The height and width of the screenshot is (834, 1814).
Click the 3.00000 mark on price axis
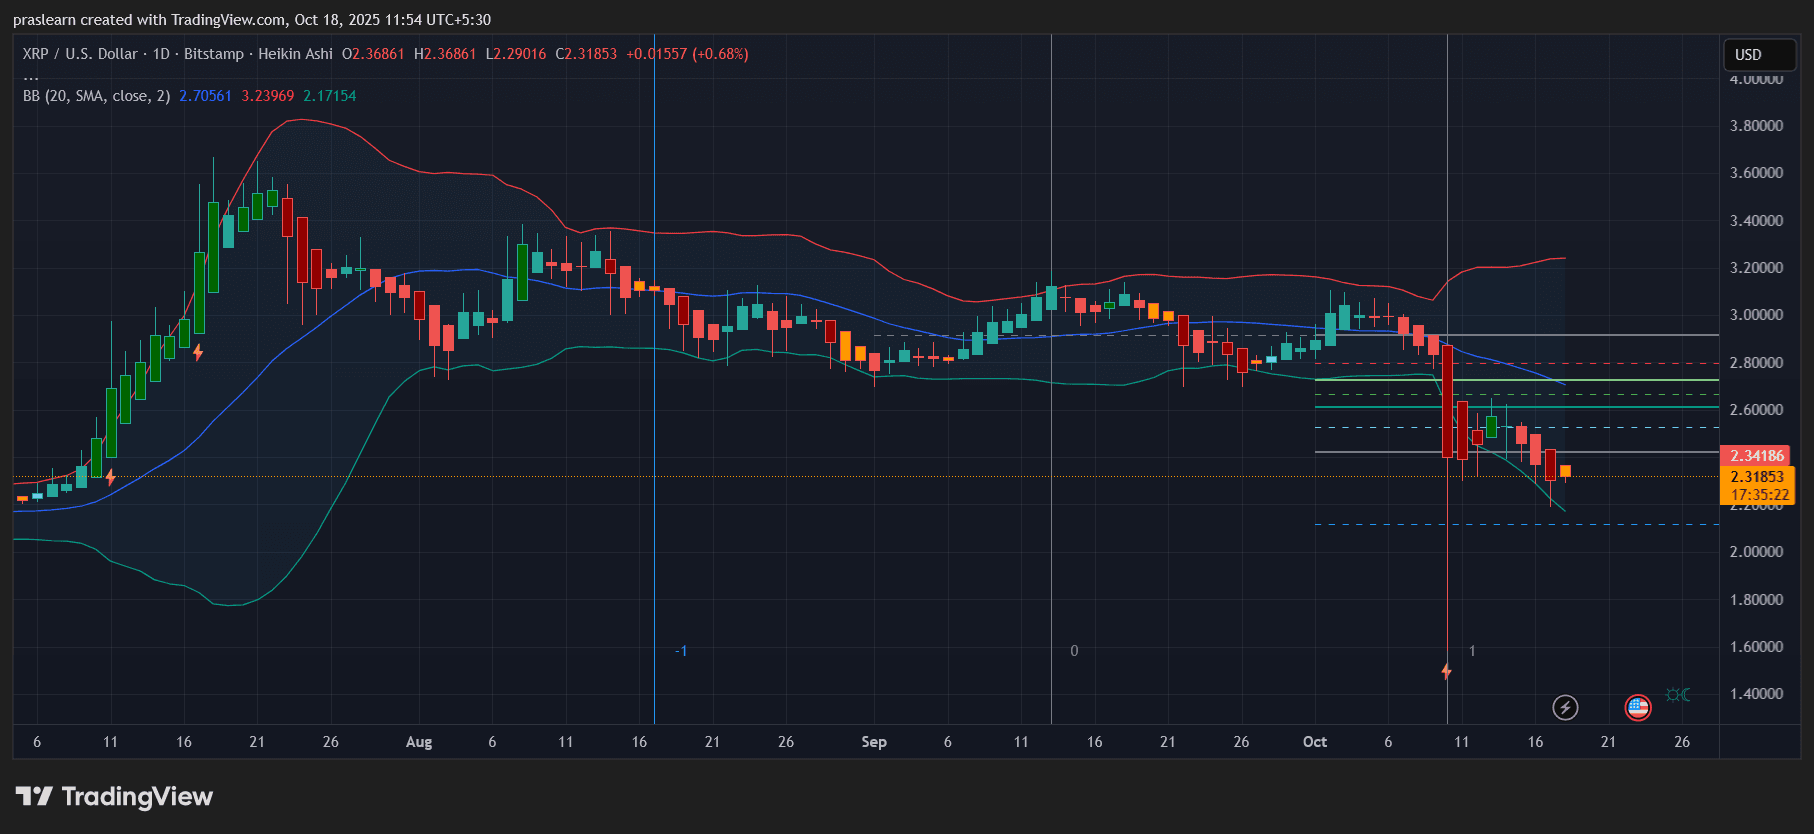[x=1756, y=315]
